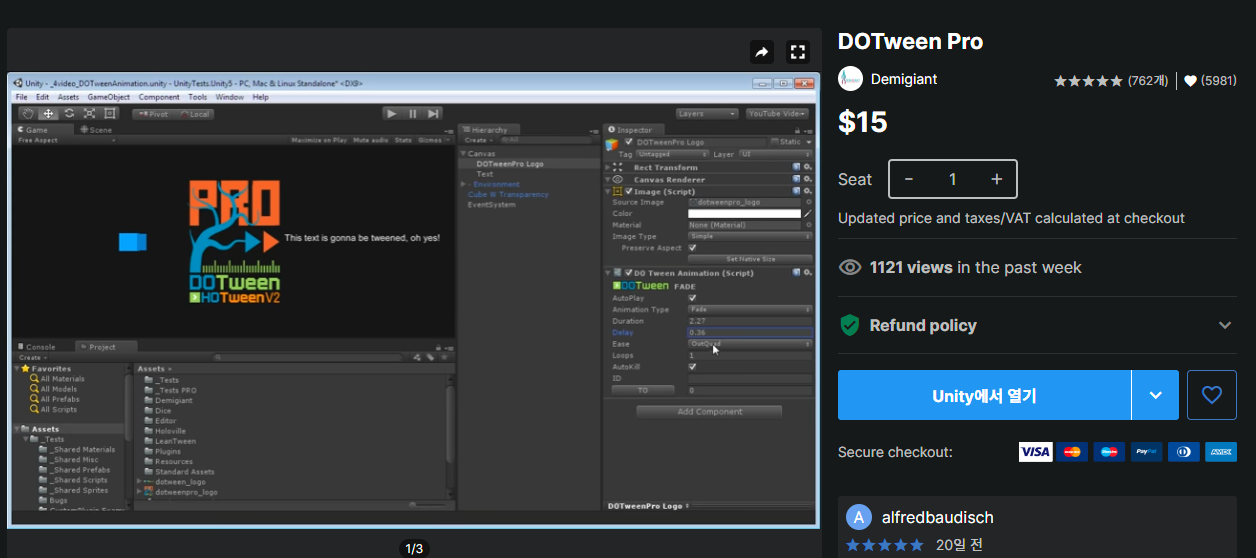Toggle the Local button in the Unity toolbar
The image size is (1256, 558).
pos(194,114)
